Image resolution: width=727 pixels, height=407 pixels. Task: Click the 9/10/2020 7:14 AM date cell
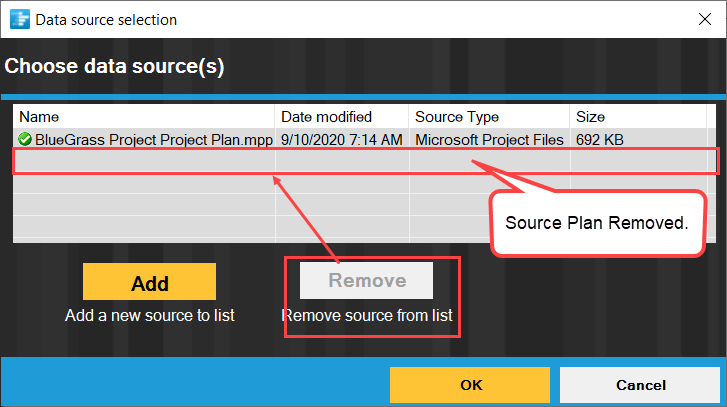342,140
